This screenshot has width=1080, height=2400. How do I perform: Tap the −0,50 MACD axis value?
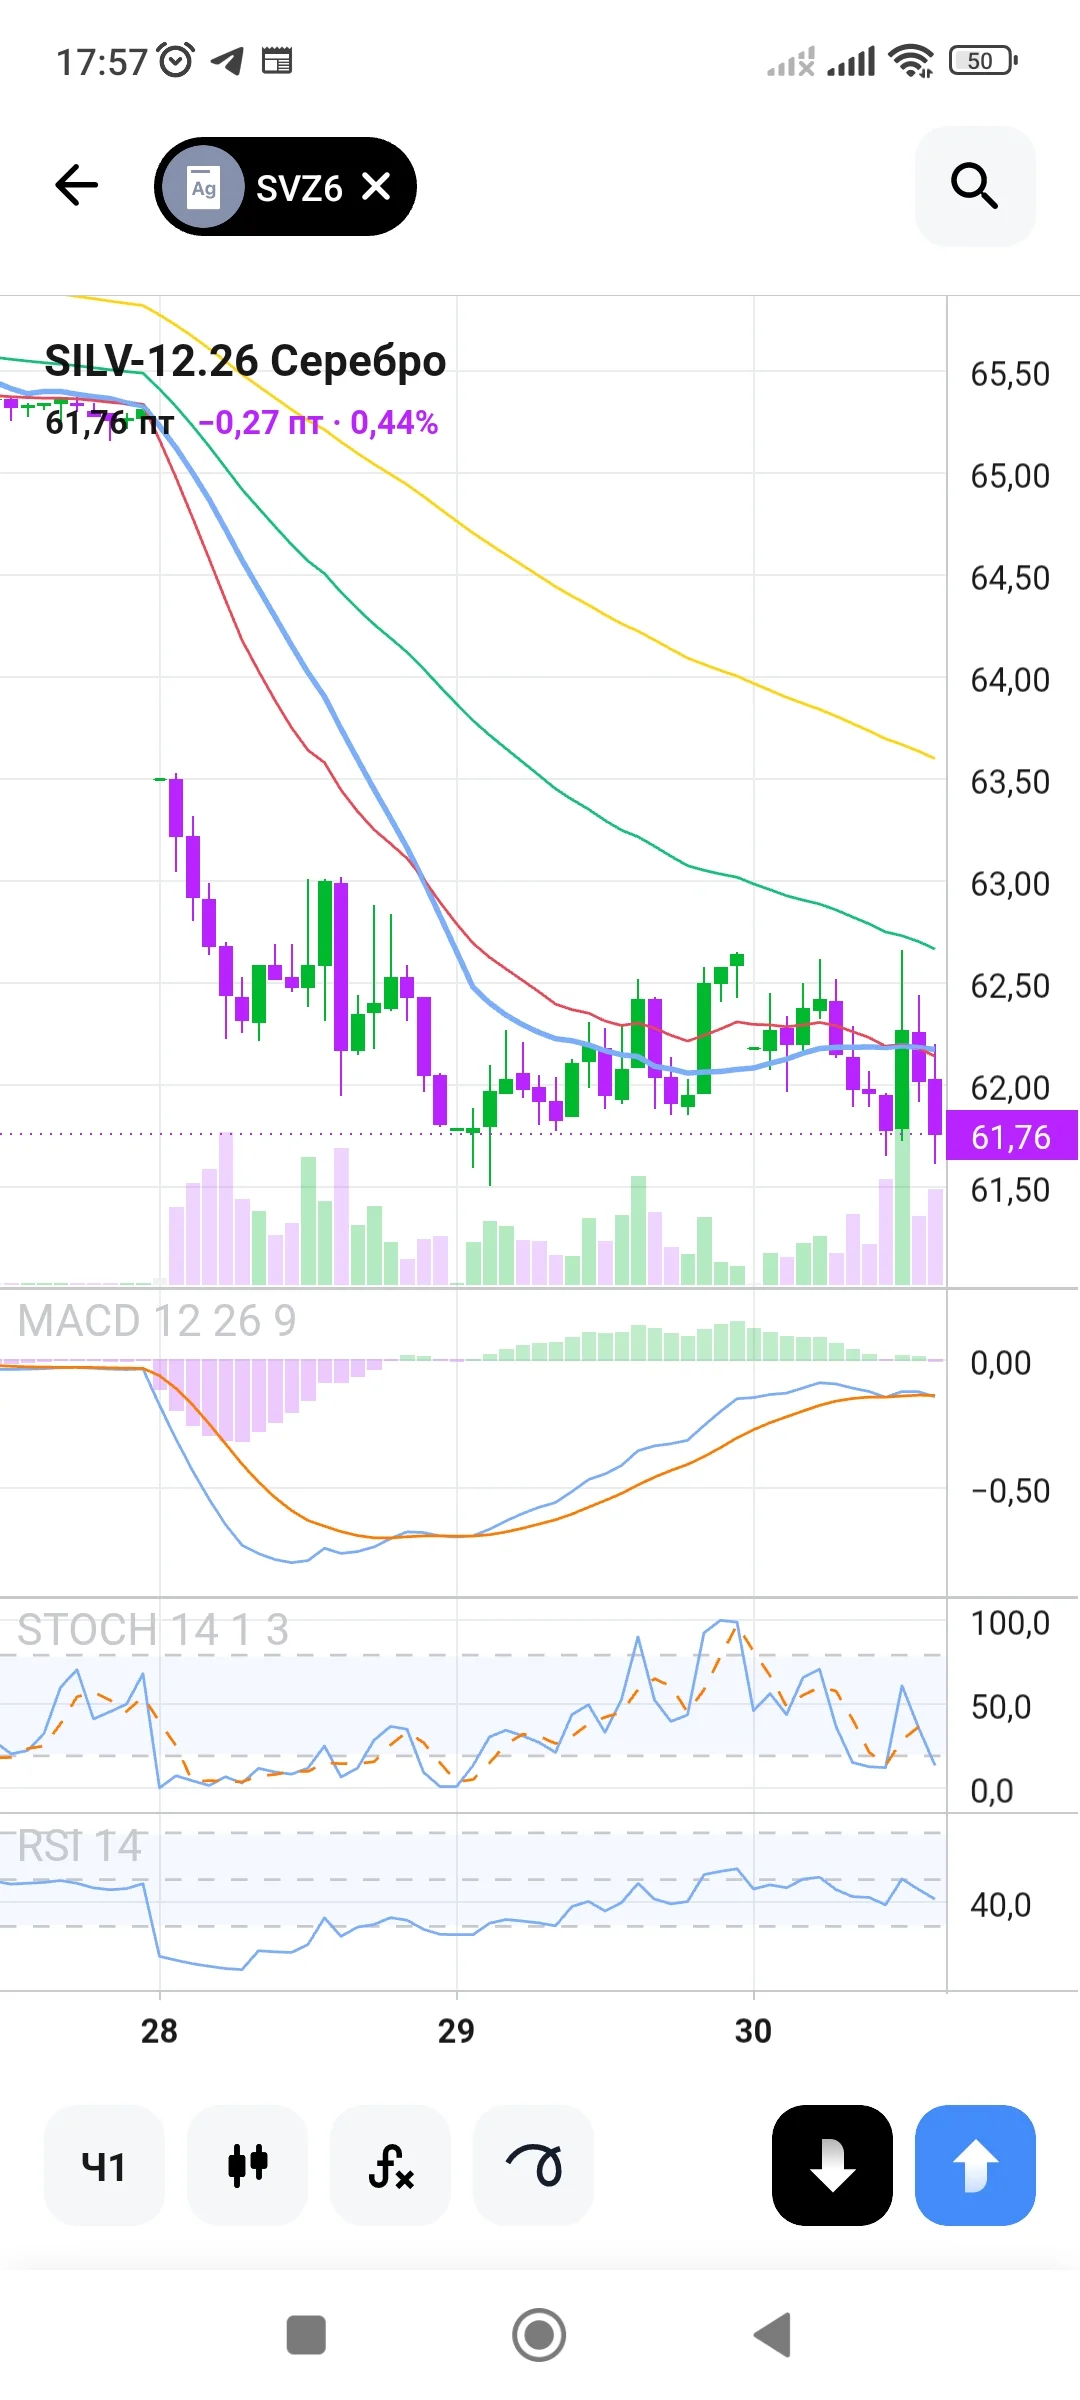[x=1010, y=1491]
